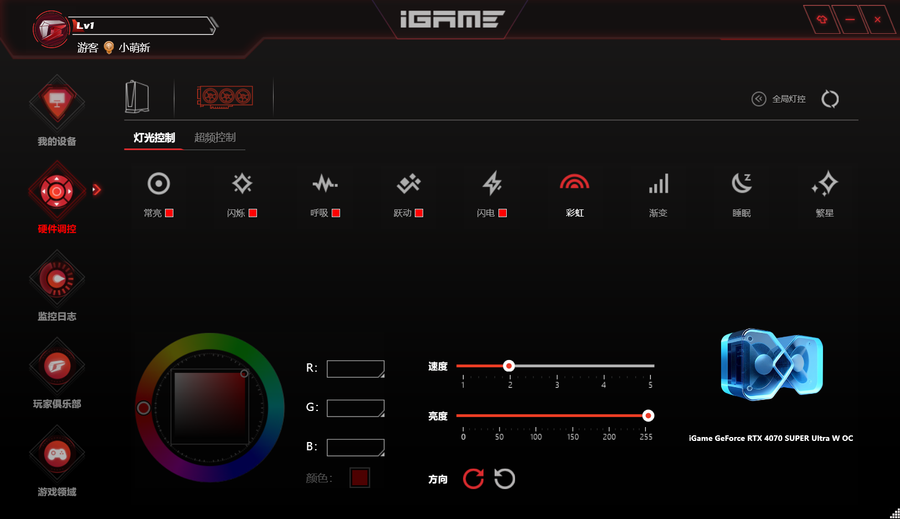Set direction to counterclockwise rotation
900x519 pixels.
(505, 479)
